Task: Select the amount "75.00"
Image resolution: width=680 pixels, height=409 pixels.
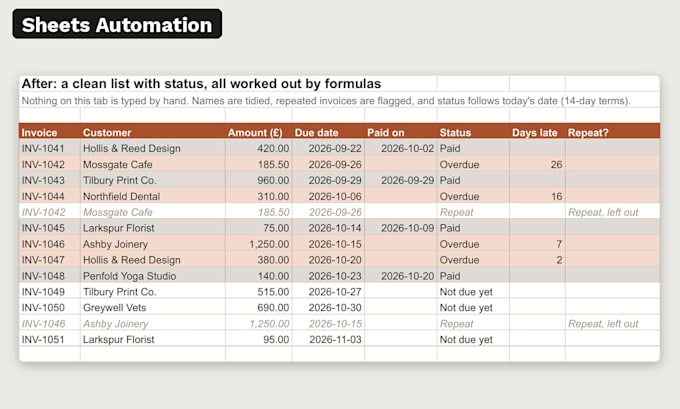Action: coord(276,228)
